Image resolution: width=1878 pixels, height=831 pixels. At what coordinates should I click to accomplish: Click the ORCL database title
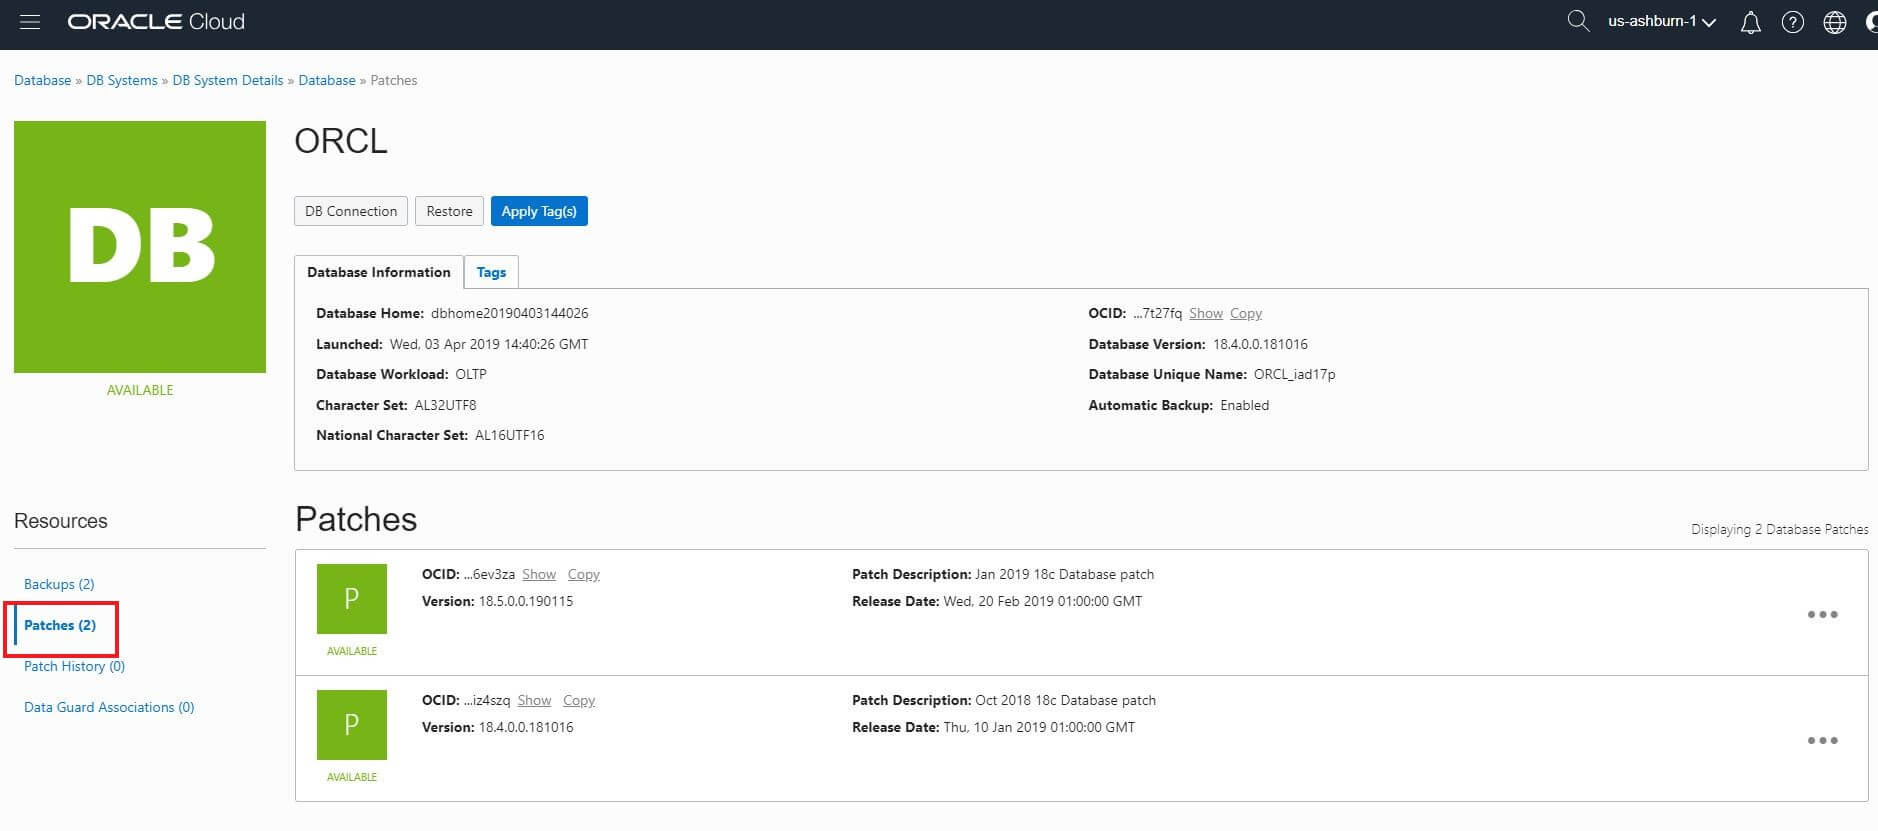[341, 141]
